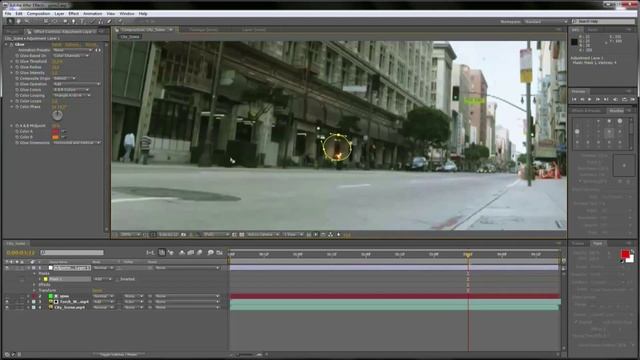Viewport: 640px width, 360px height.
Task: Click Reset link in Glow effect header
Action: point(56,44)
